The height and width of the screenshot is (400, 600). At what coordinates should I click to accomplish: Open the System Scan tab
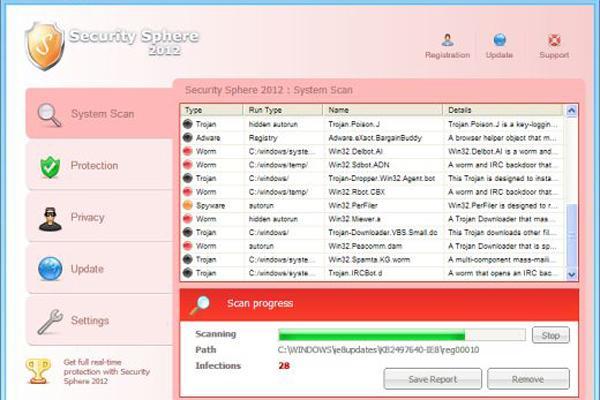(x=99, y=114)
